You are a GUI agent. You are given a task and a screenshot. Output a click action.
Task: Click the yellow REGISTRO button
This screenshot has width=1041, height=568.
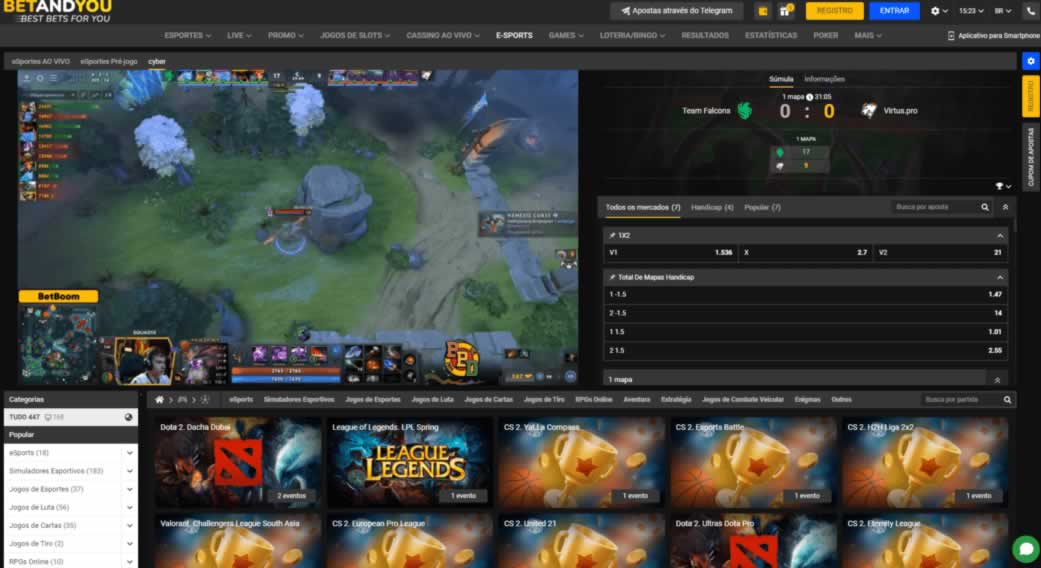(x=835, y=11)
